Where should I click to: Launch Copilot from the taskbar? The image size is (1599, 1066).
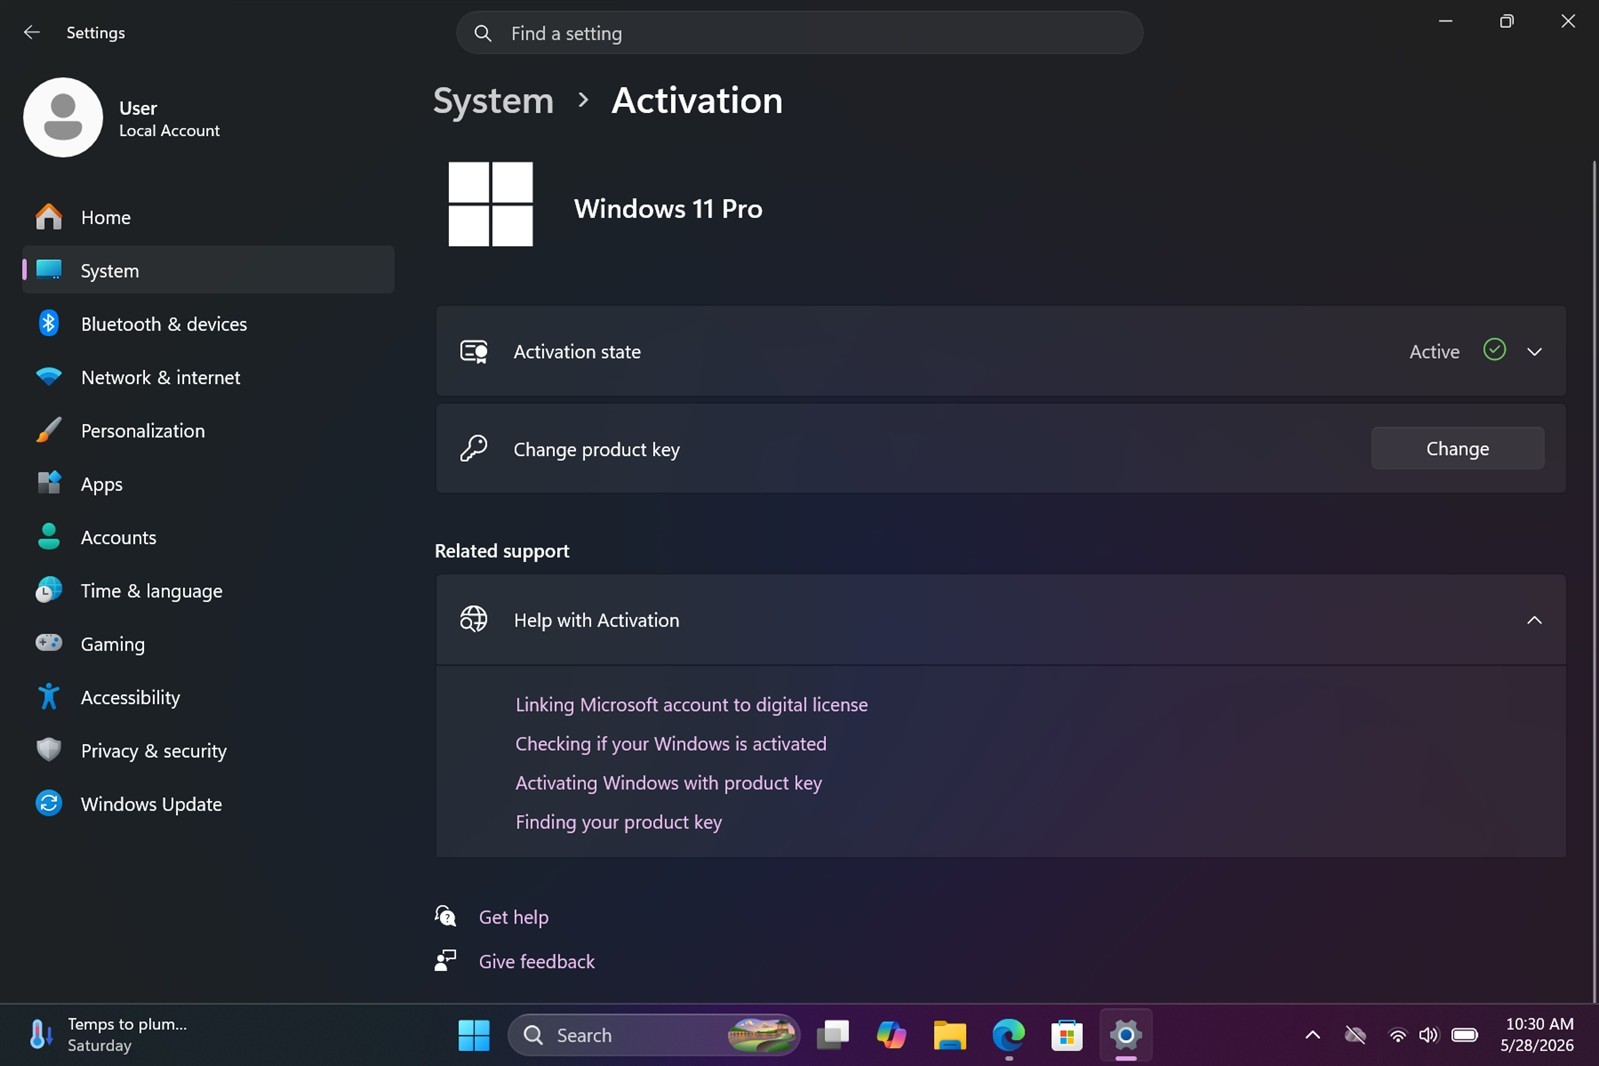tap(890, 1035)
